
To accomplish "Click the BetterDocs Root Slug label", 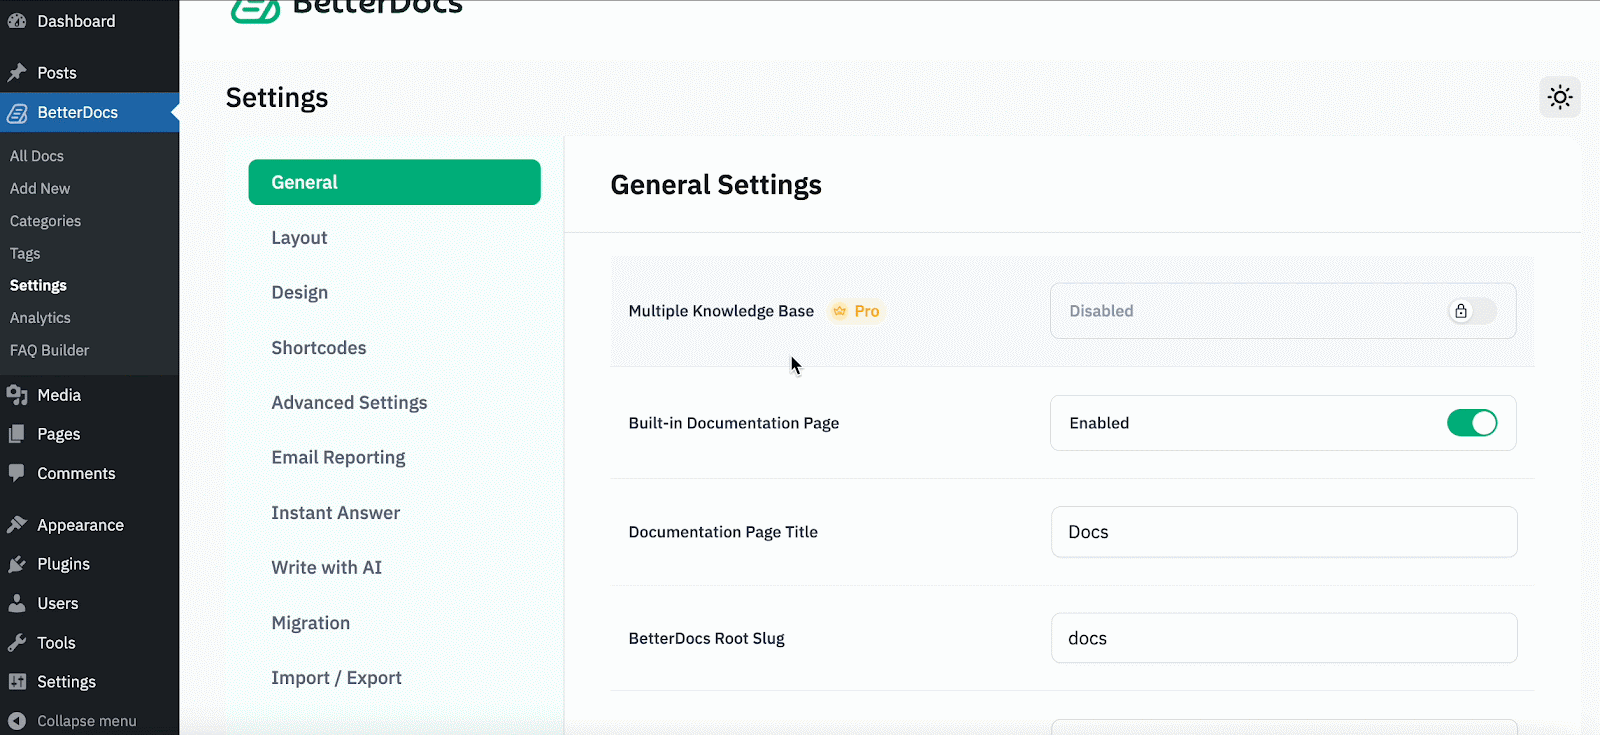I will click(706, 638).
